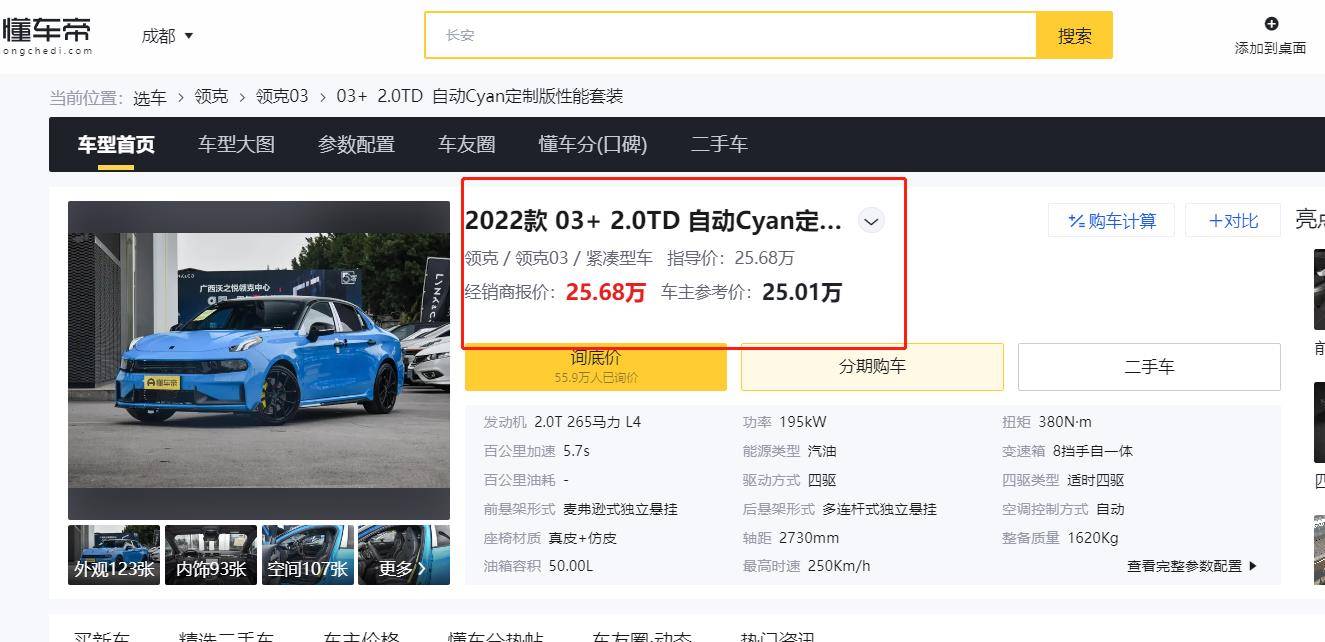Click the 购车计算 button
1325x642 pixels.
click(1112, 221)
